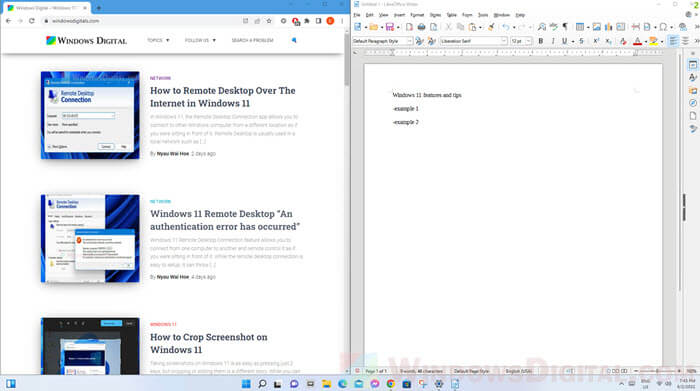Click the Paste clipboard icon in Writer
This screenshot has width=700, height=391.
pyautogui.click(x=472, y=27)
